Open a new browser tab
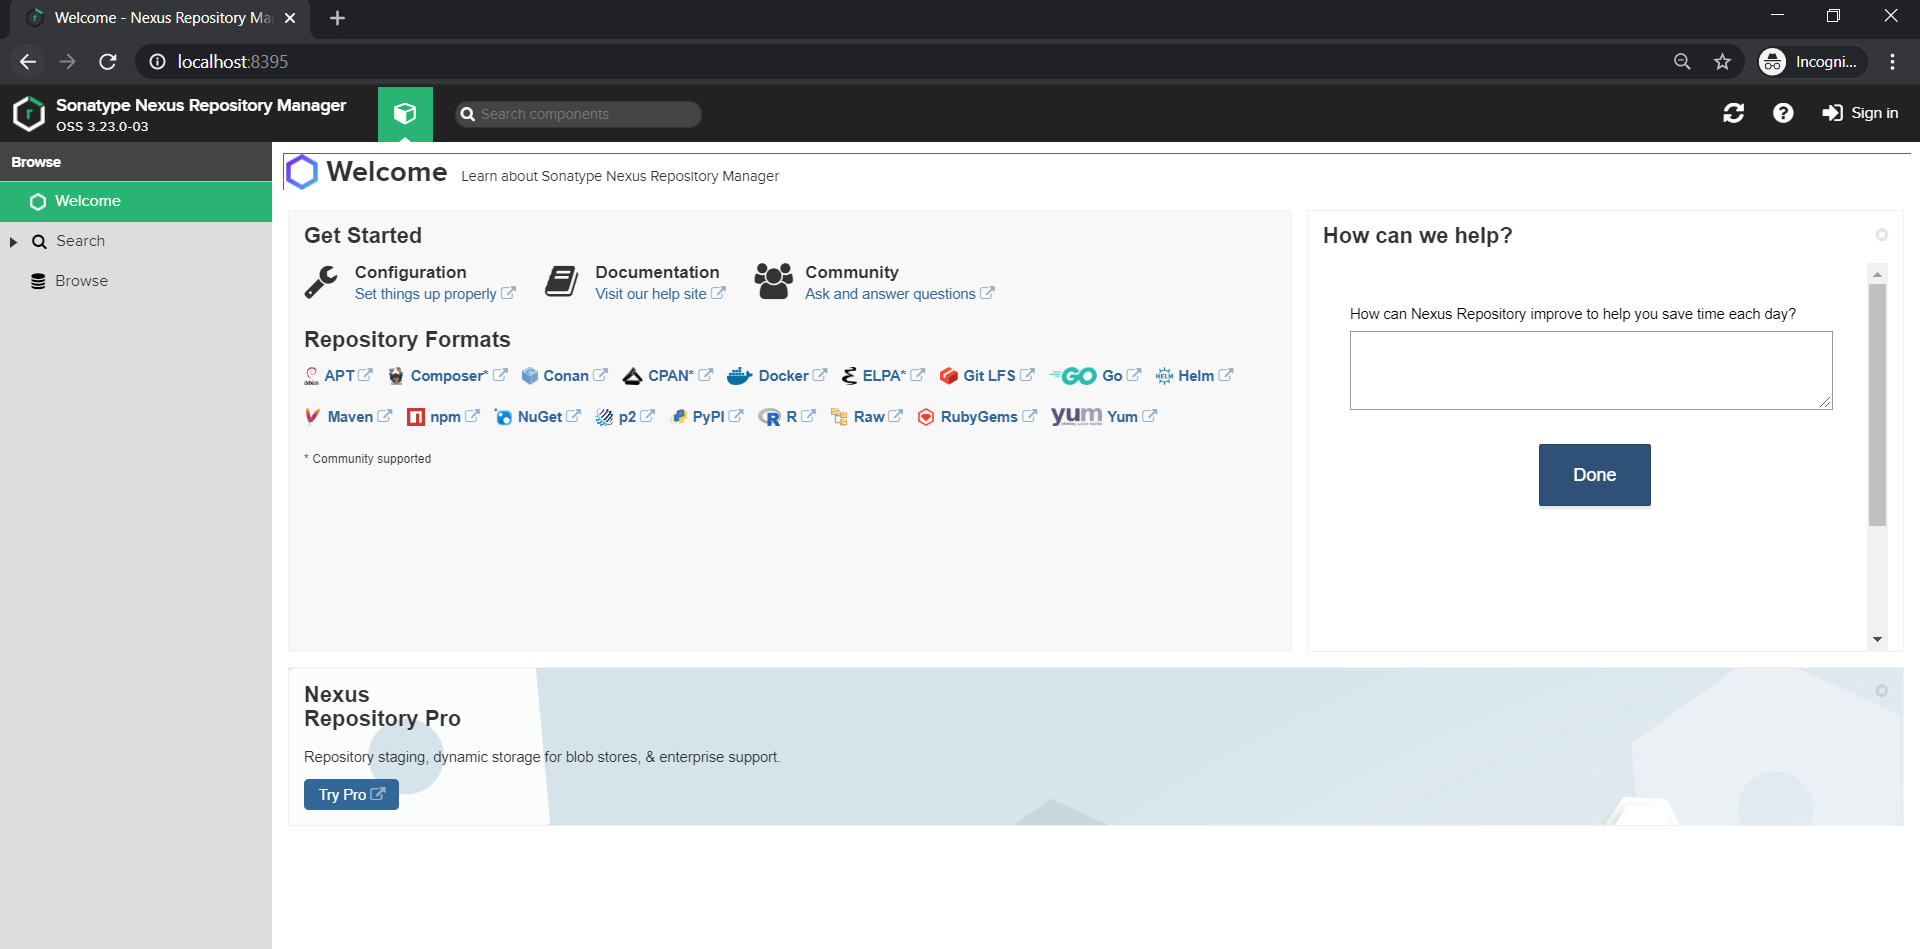Screen dimensions: 1920x949 pyautogui.click(x=337, y=18)
